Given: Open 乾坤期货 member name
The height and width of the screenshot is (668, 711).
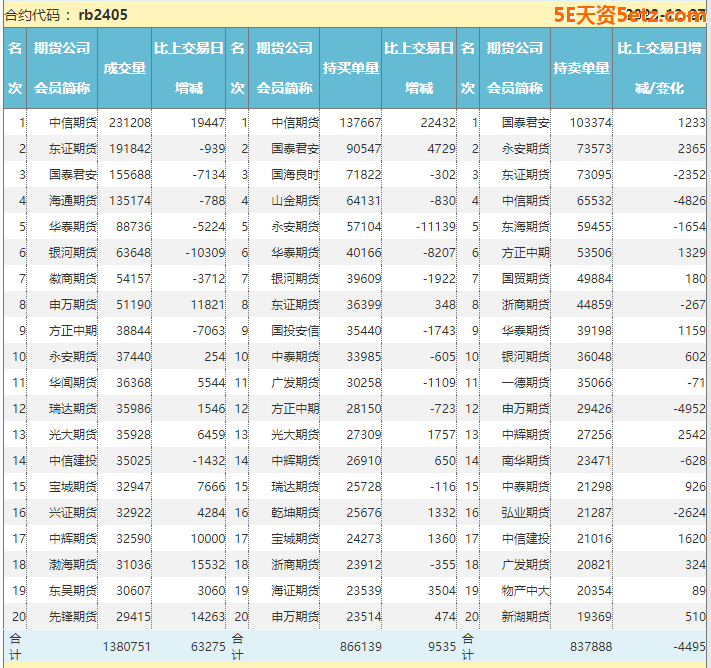Looking at the screenshot, I should point(295,513).
